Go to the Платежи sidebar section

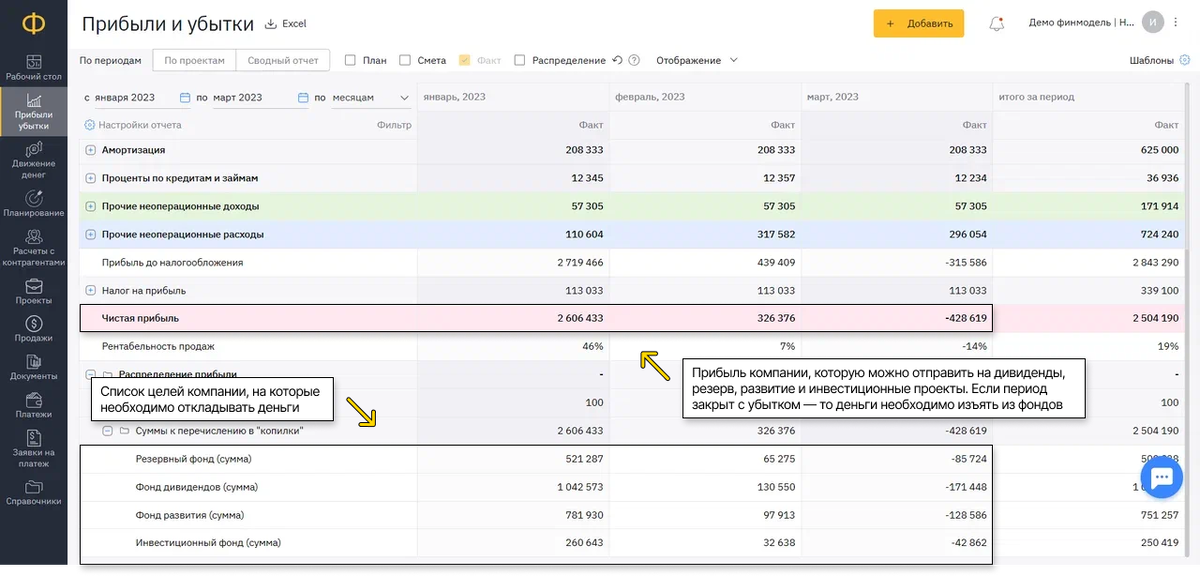click(34, 406)
